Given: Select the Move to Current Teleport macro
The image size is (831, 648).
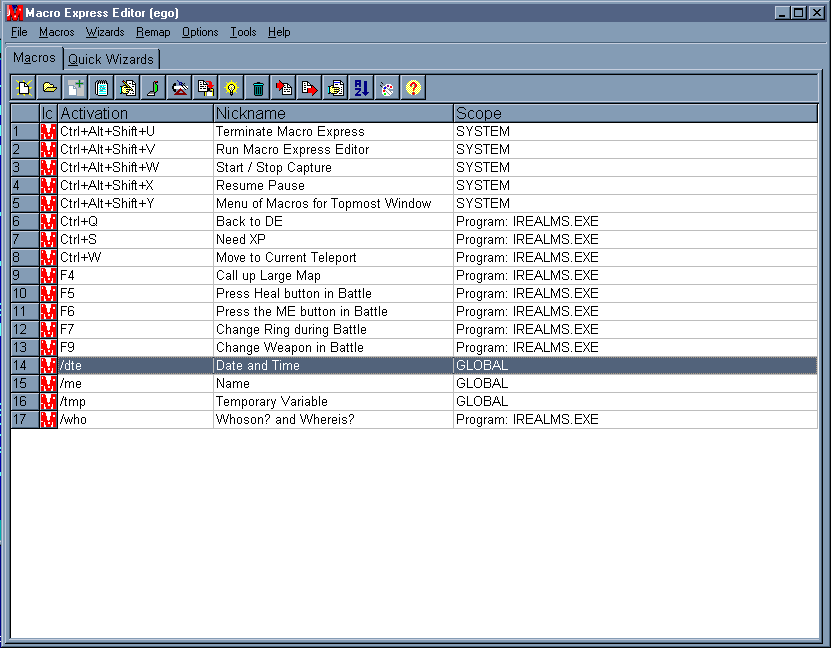Looking at the screenshot, I should point(333,258).
